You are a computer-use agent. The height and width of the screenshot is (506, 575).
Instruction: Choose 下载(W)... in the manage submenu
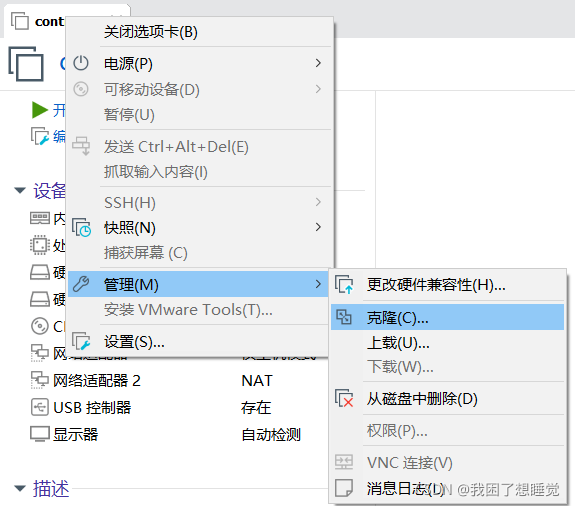pyautogui.click(x=447, y=367)
